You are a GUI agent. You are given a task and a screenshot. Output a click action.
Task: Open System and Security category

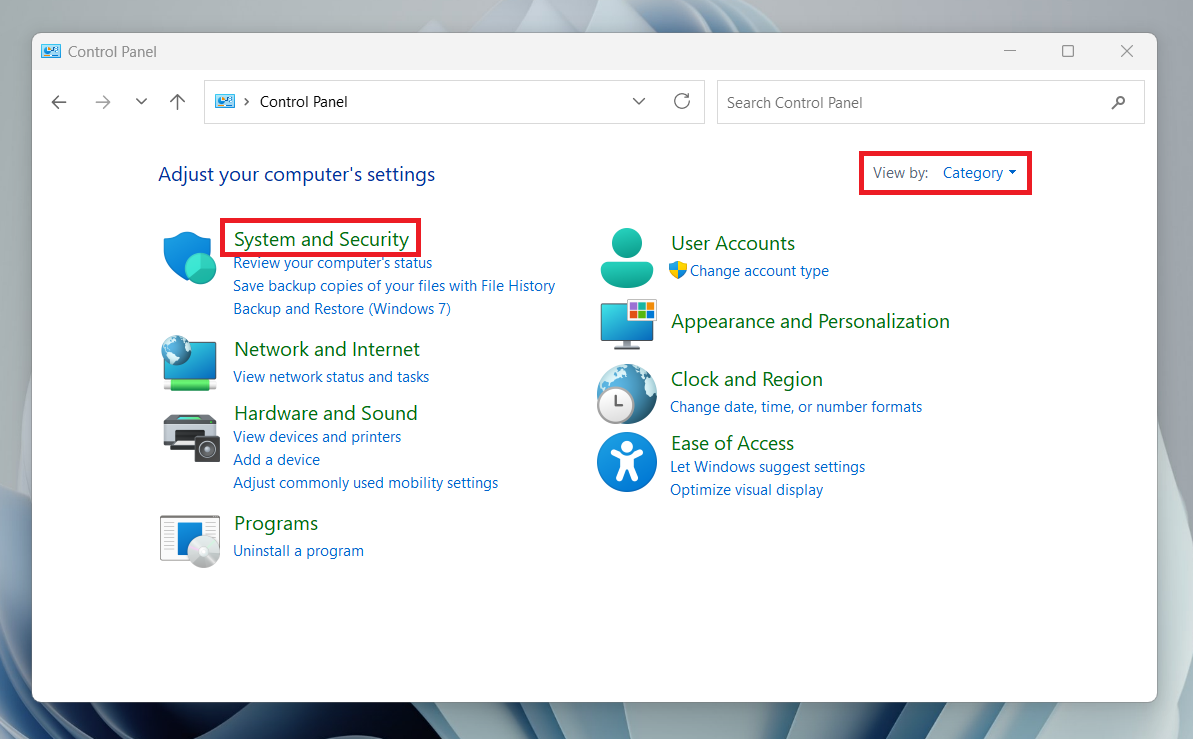(321, 239)
